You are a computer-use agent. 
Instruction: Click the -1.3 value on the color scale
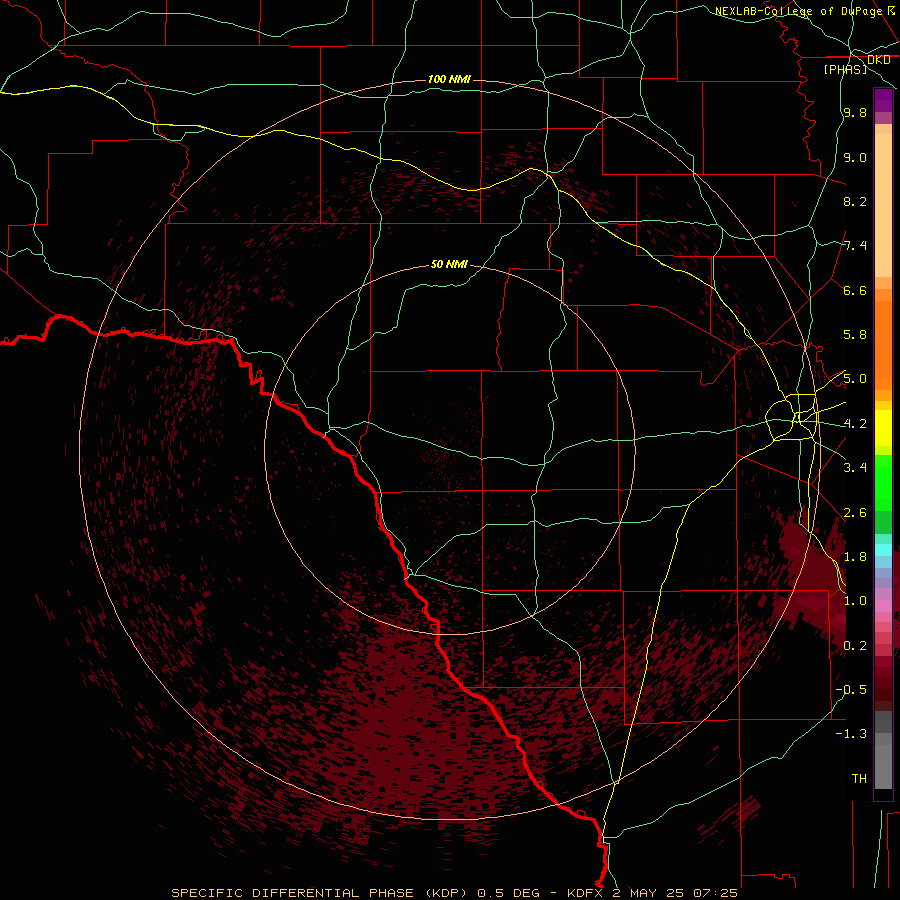(x=851, y=734)
